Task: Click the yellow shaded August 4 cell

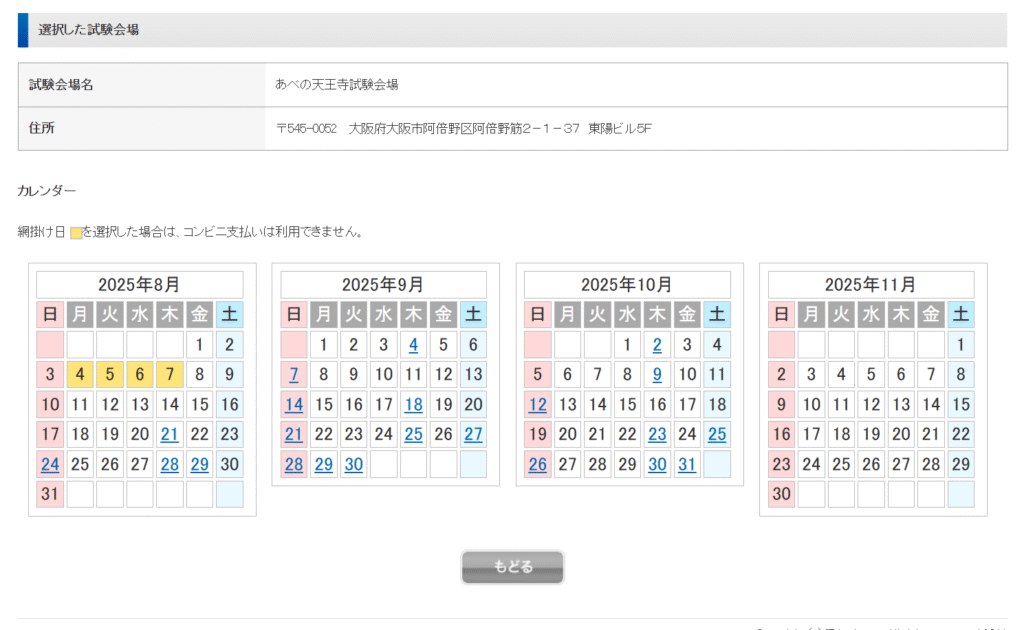Action: 80,375
